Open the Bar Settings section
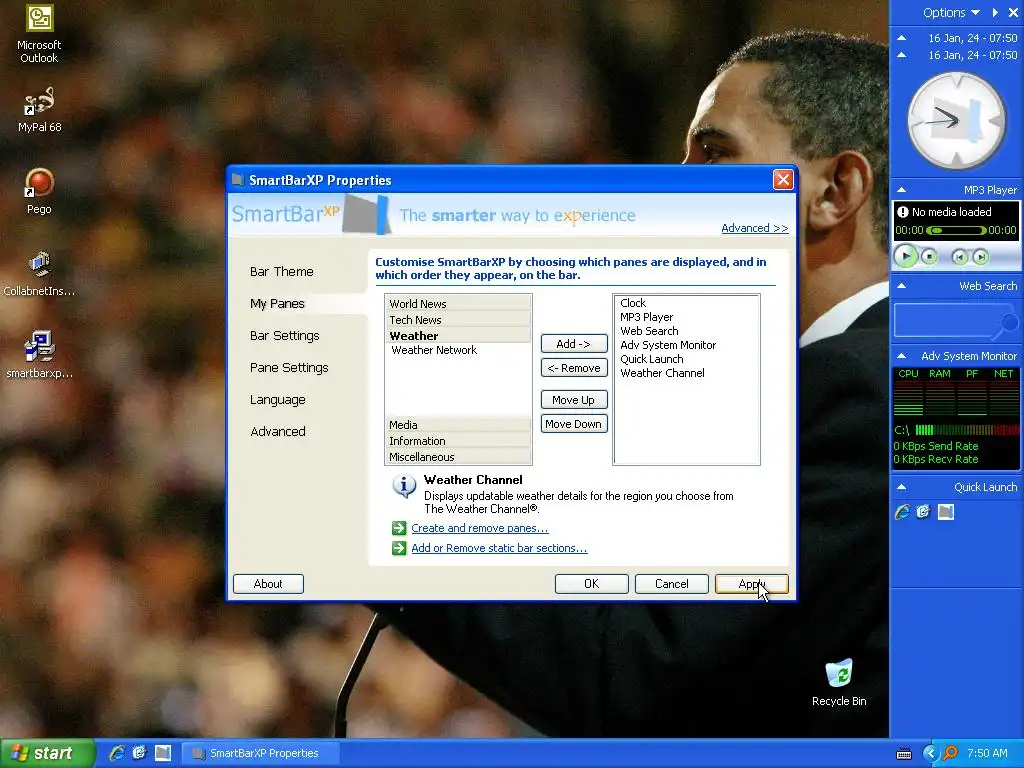1024x768 pixels. pos(285,336)
